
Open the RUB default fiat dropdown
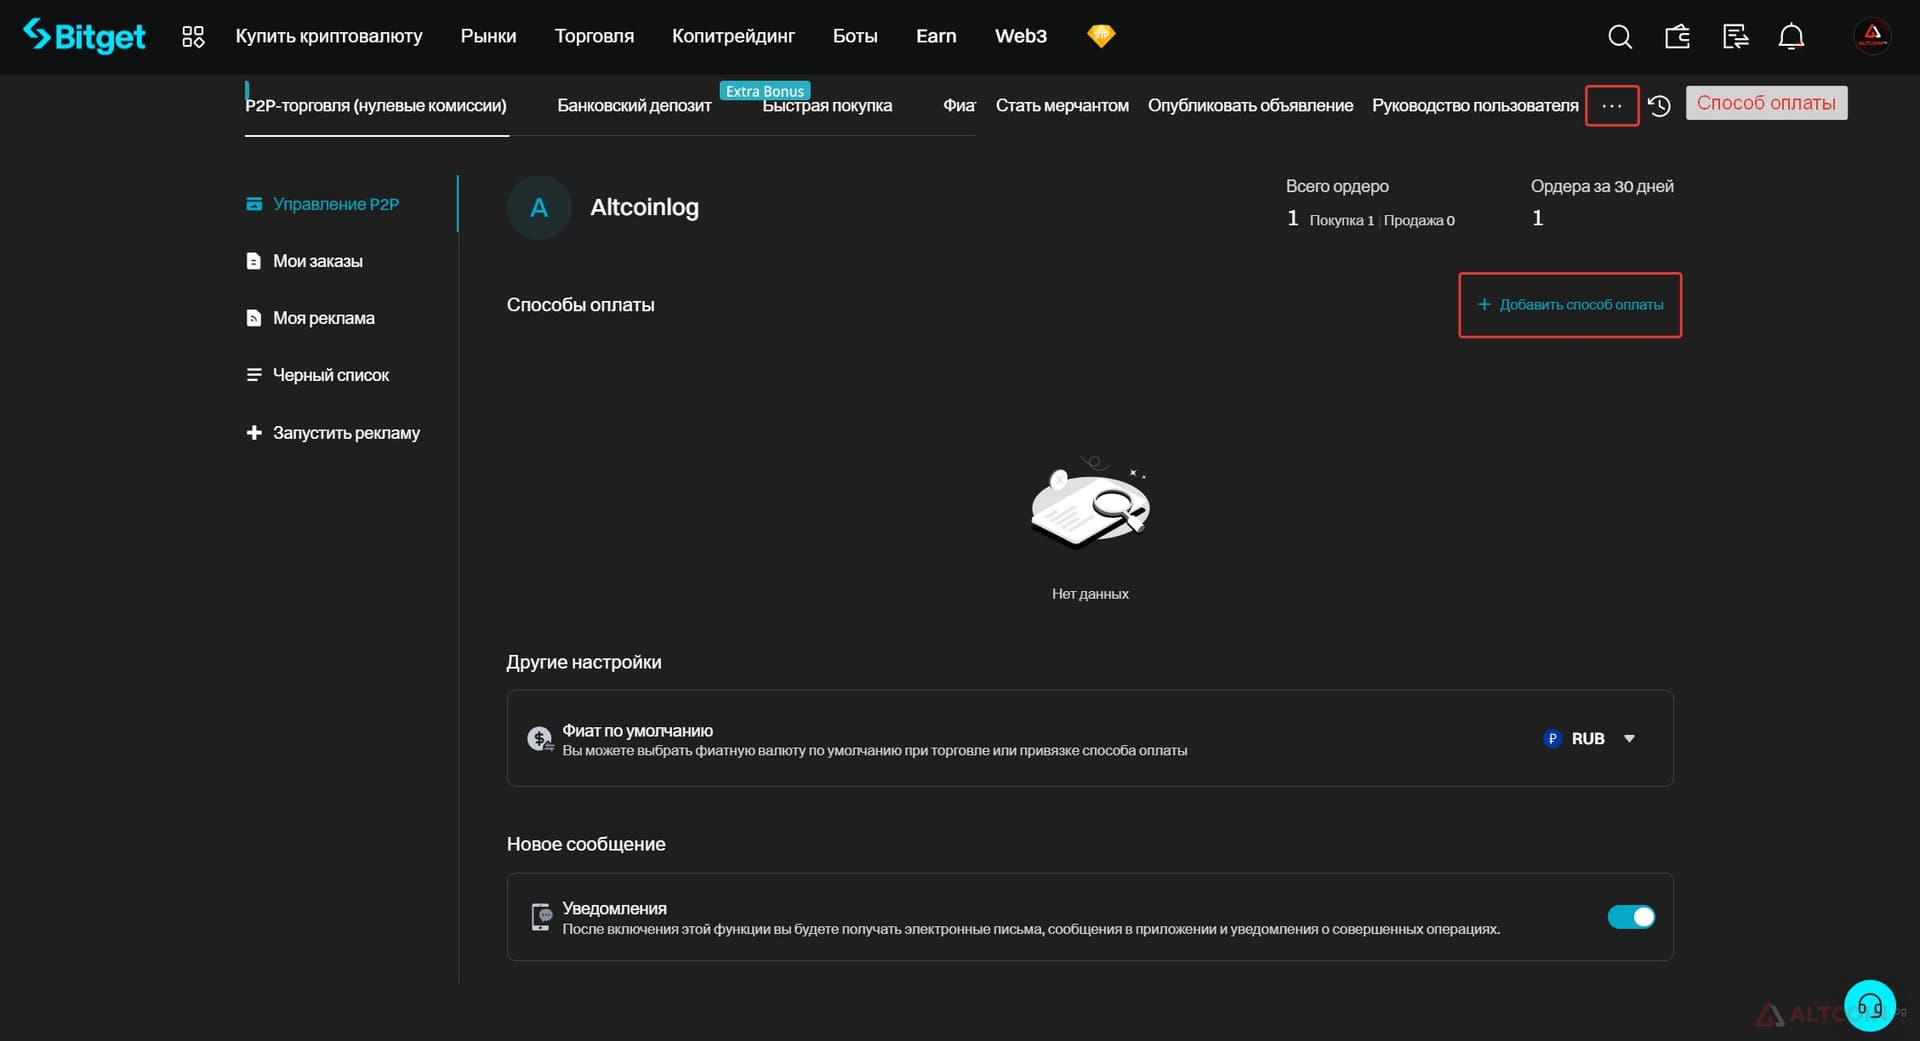click(1589, 739)
